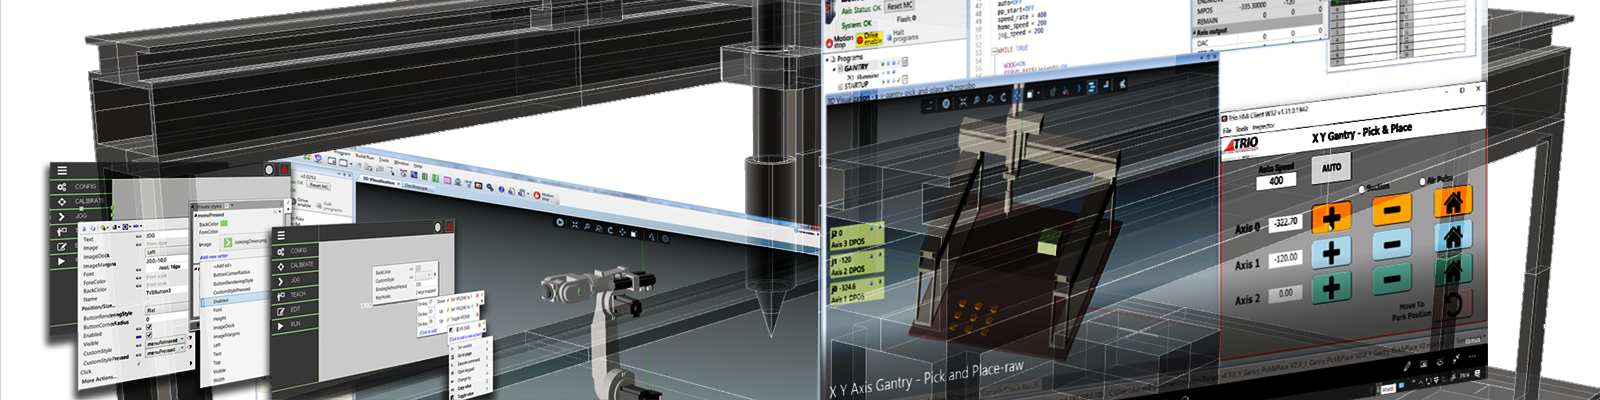Select the GANTRY program in tree
1600x400 pixels.
pyautogui.click(x=855, y=68)
